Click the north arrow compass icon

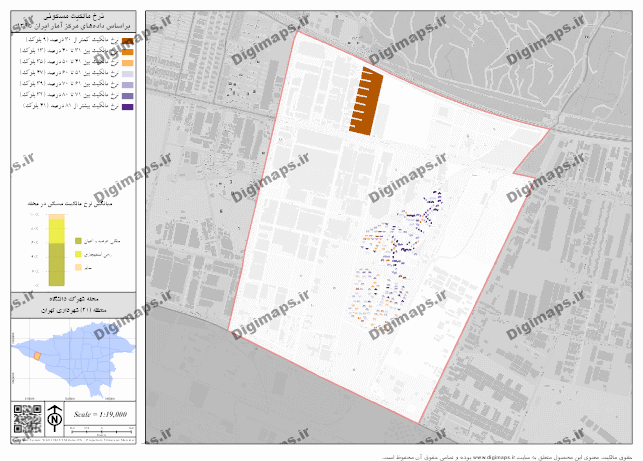(x=53, y=417)
